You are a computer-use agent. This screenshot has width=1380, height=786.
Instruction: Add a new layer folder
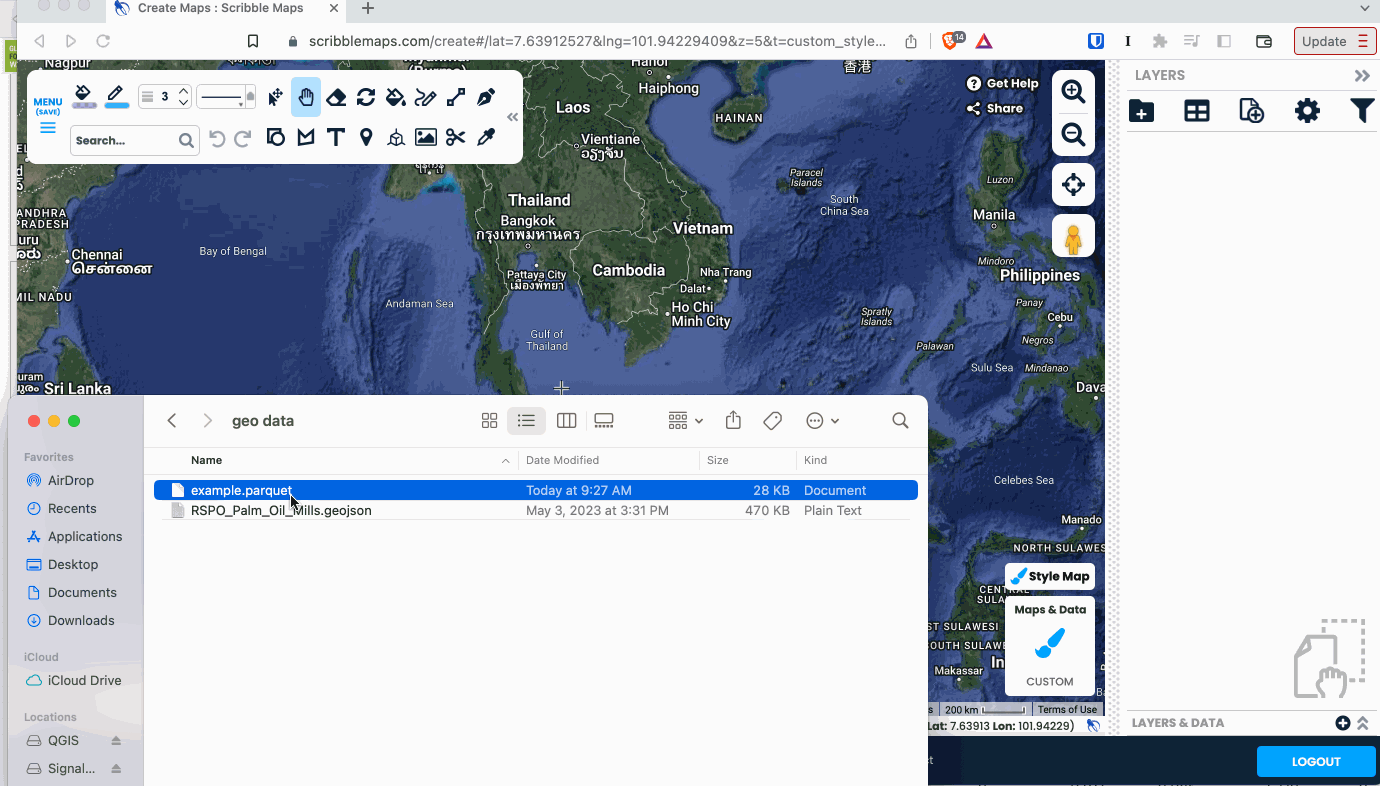tap(1141, 111)
